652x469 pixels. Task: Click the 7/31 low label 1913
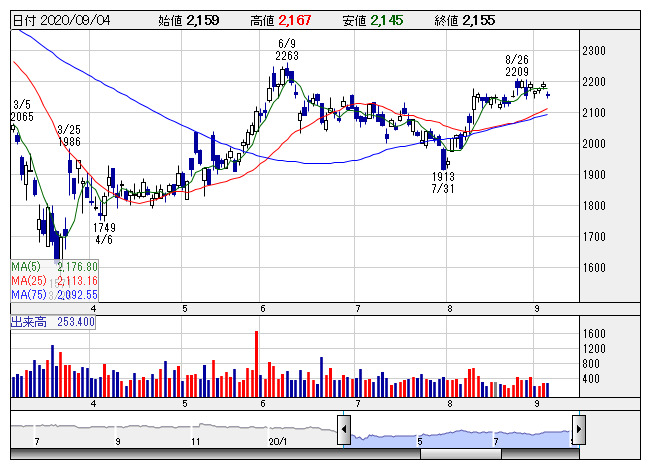pos(443,175)
